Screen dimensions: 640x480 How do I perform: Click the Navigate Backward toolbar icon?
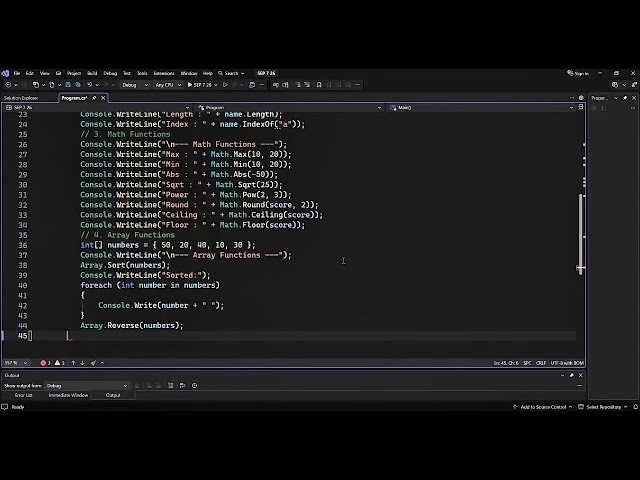[x=8, y=85]
